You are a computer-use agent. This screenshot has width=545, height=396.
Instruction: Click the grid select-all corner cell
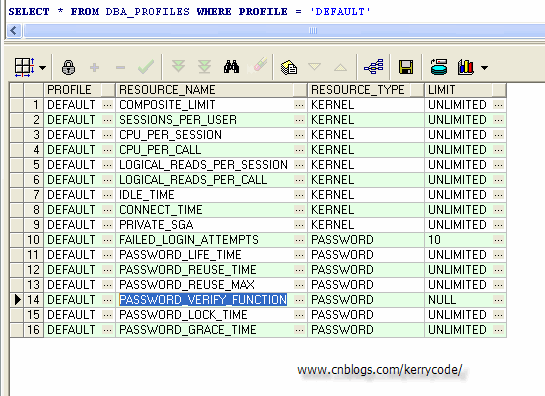coord(16,90)
